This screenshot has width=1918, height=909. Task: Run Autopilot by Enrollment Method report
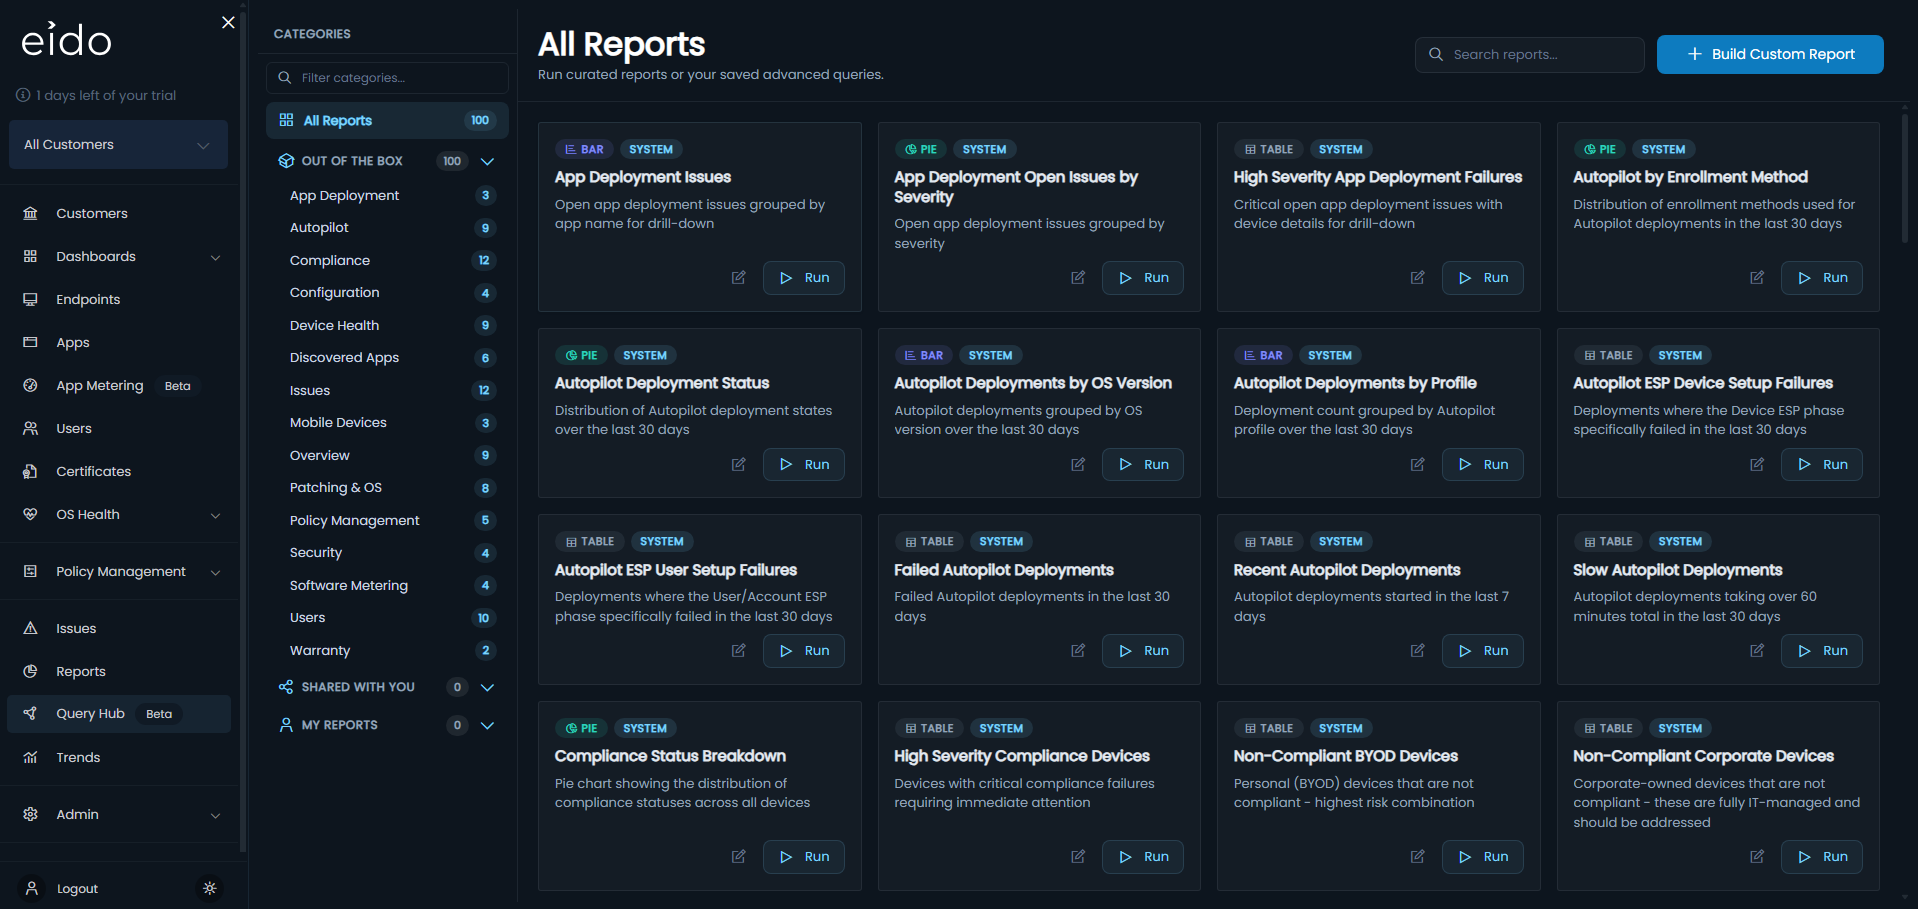[1821, 278]
